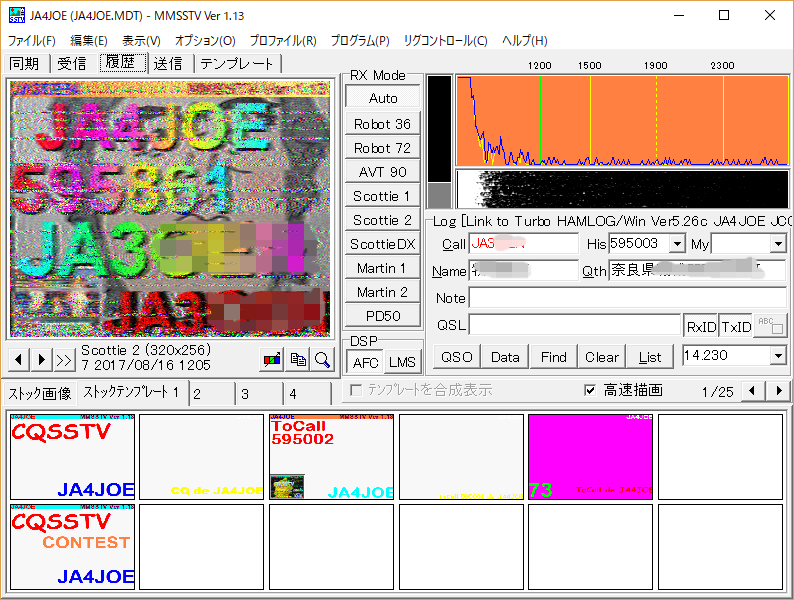Viewport: 794px width, 600px height.
Task: Copy history image to clipboard icon
Action: point(298,360)
